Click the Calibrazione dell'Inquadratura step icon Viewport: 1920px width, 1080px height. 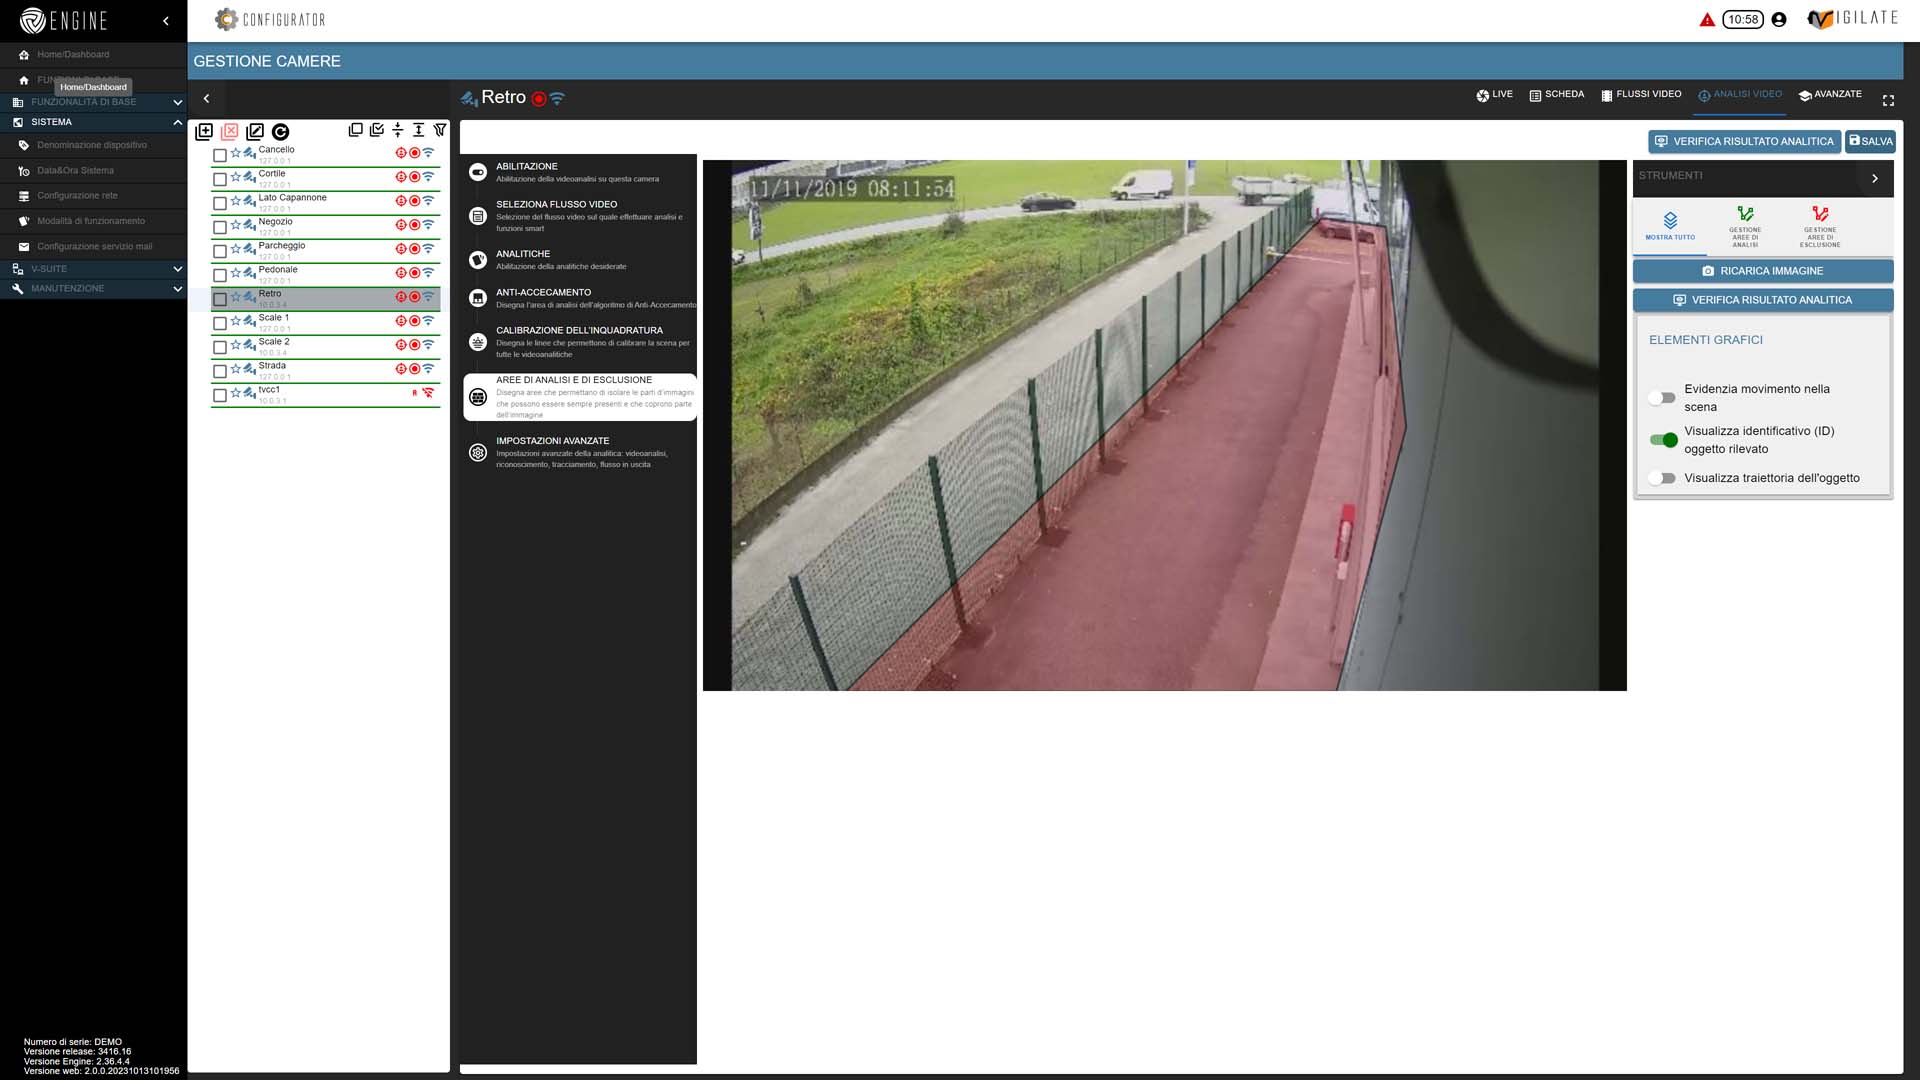478,342
